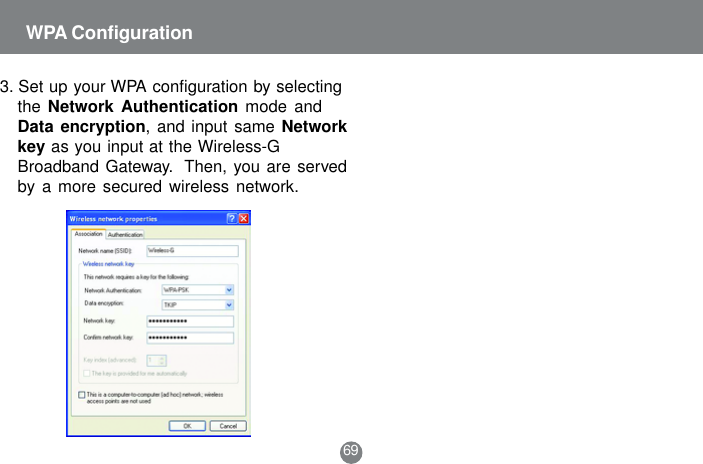Click the WPA Configuration heading

coord(109,33)
